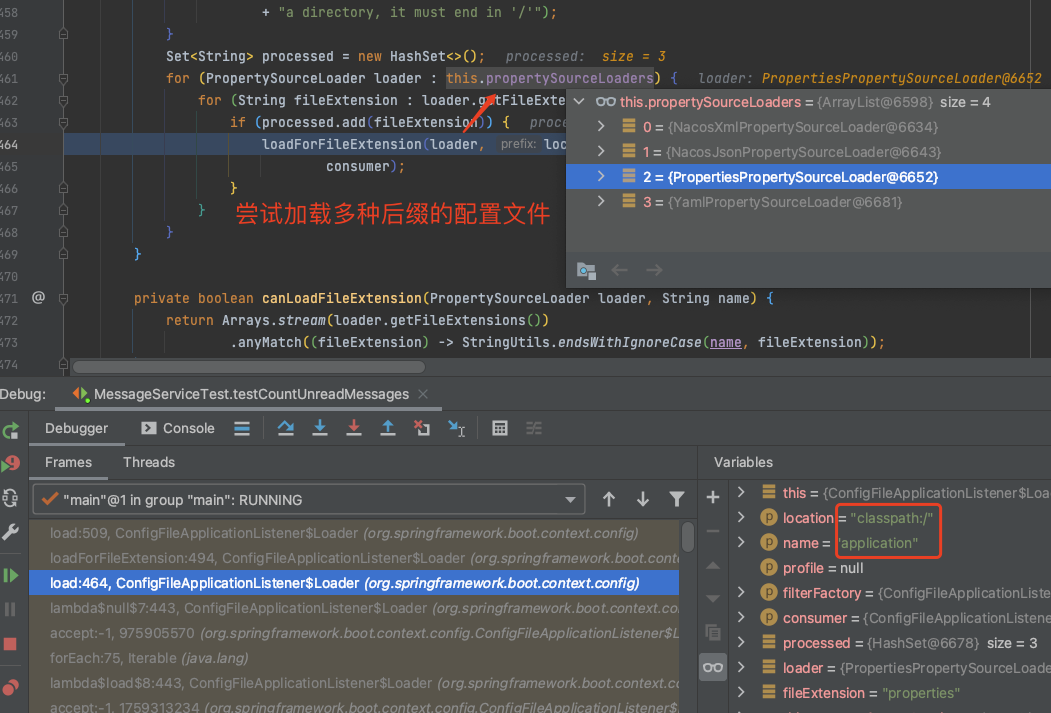Click the duplicate watch icon
Viewport: 1051px width, 713px height.
pyautogui.click(x=713, y=632)
